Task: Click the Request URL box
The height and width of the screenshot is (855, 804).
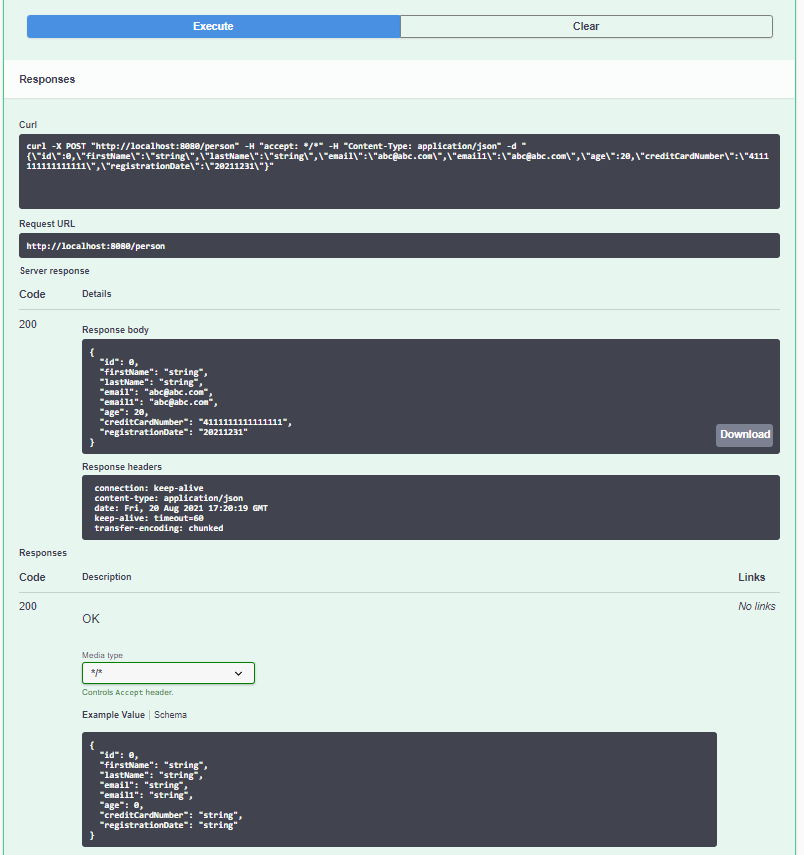Action: pos(399,246)
